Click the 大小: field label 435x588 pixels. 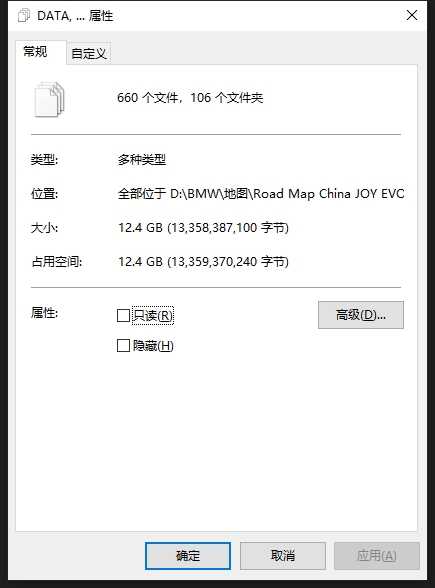click(x=44, y=228)
